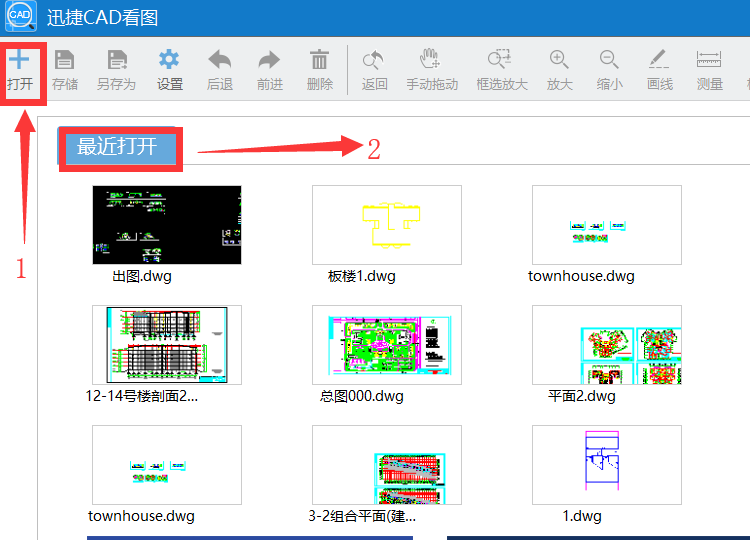Click the 前进 redo arrow
Viewport: 750px width, 540px height.
click(269, 60)
